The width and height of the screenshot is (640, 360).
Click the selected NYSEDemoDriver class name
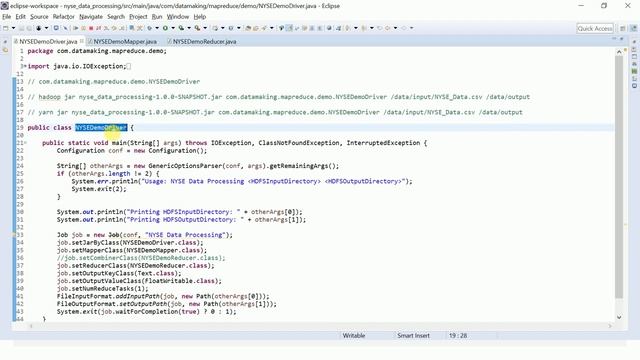click(101, 128)
